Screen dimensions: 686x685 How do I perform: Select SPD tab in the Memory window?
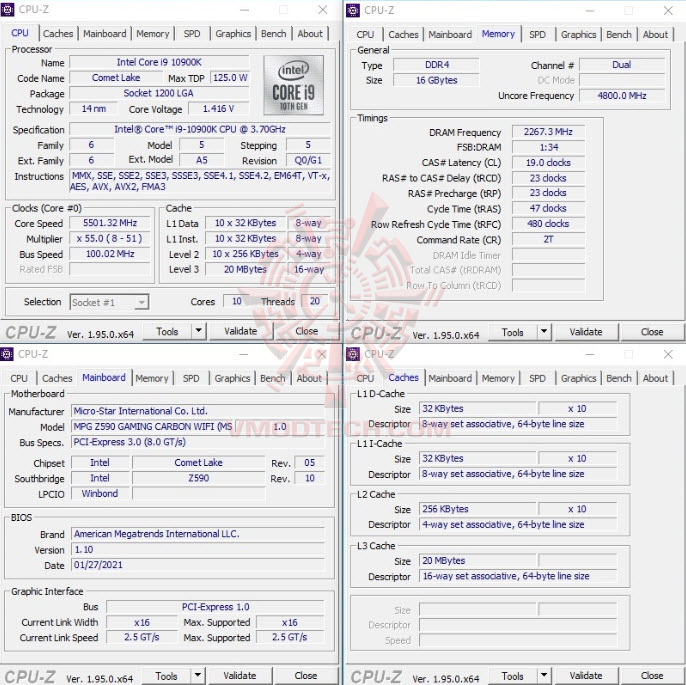point(537,35)
